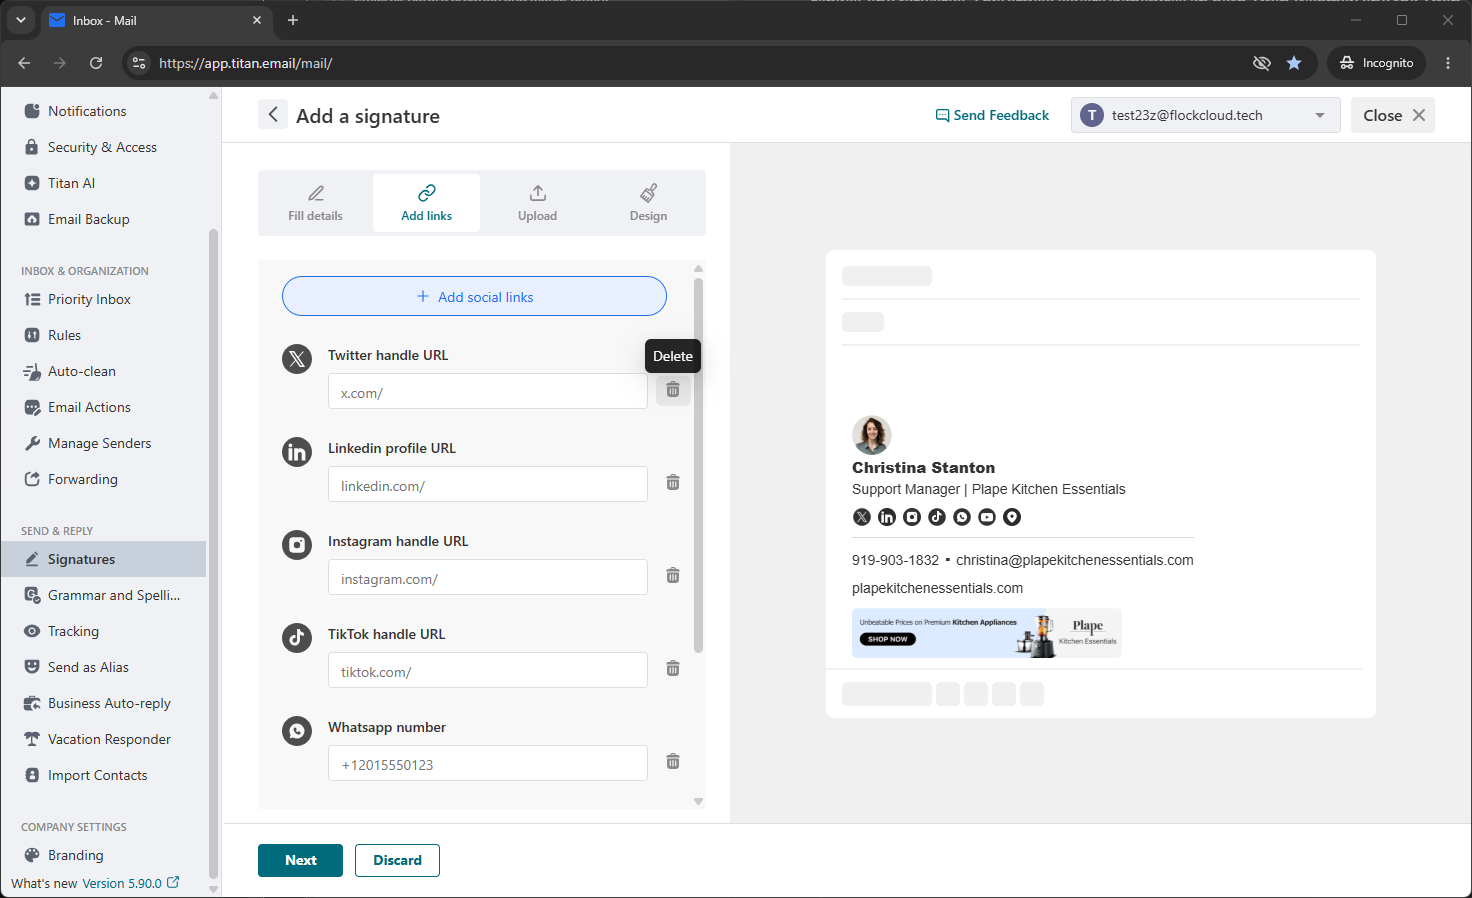Reload the page

pos(96,63)
